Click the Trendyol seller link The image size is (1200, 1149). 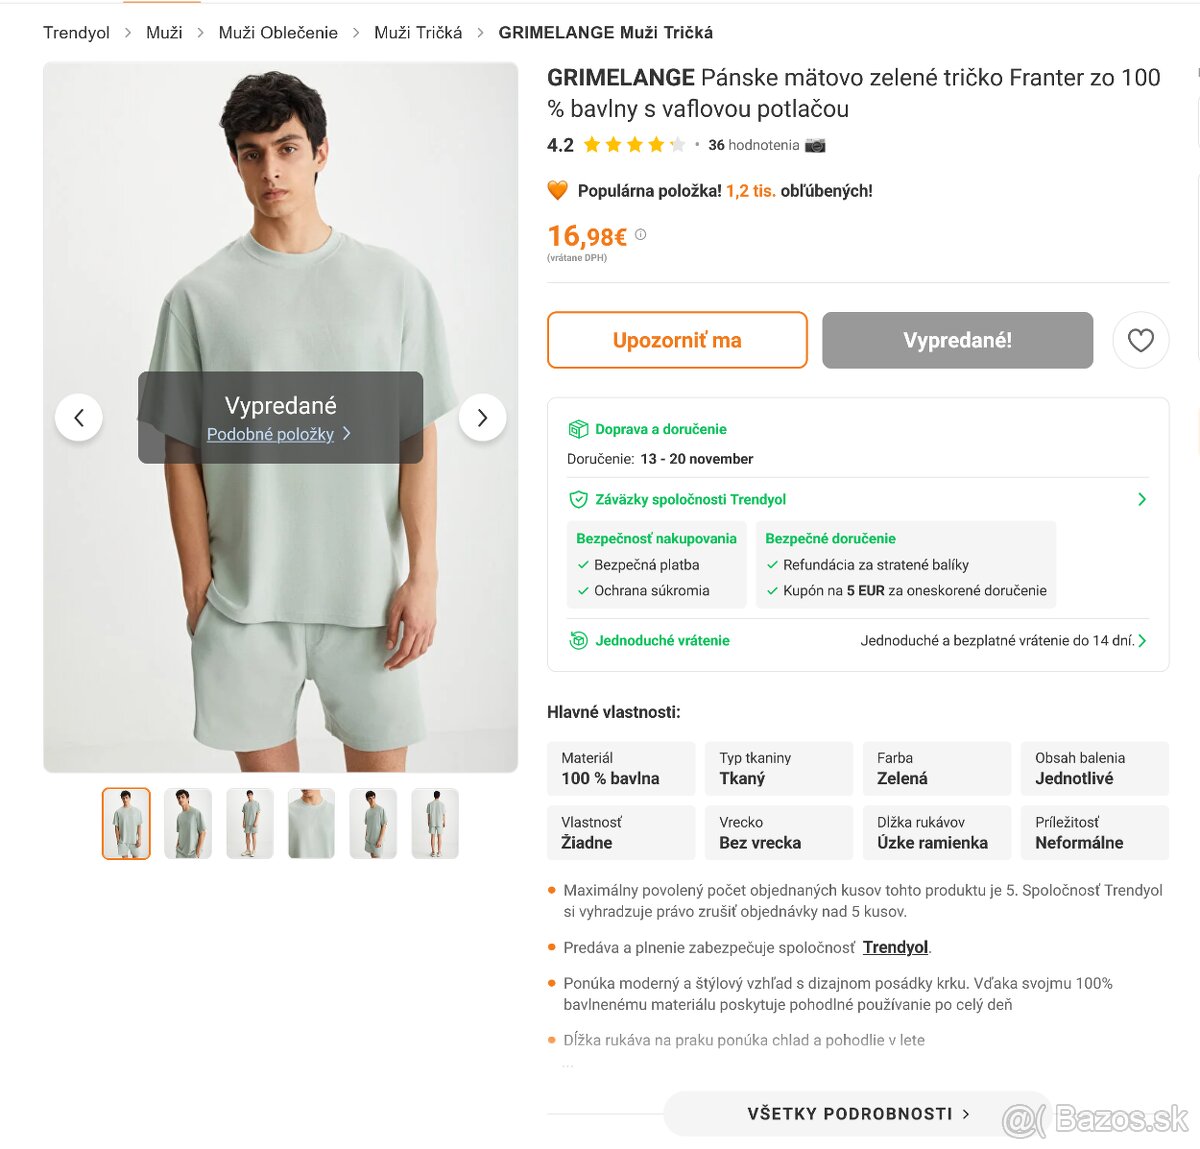[x=895, y=947]
